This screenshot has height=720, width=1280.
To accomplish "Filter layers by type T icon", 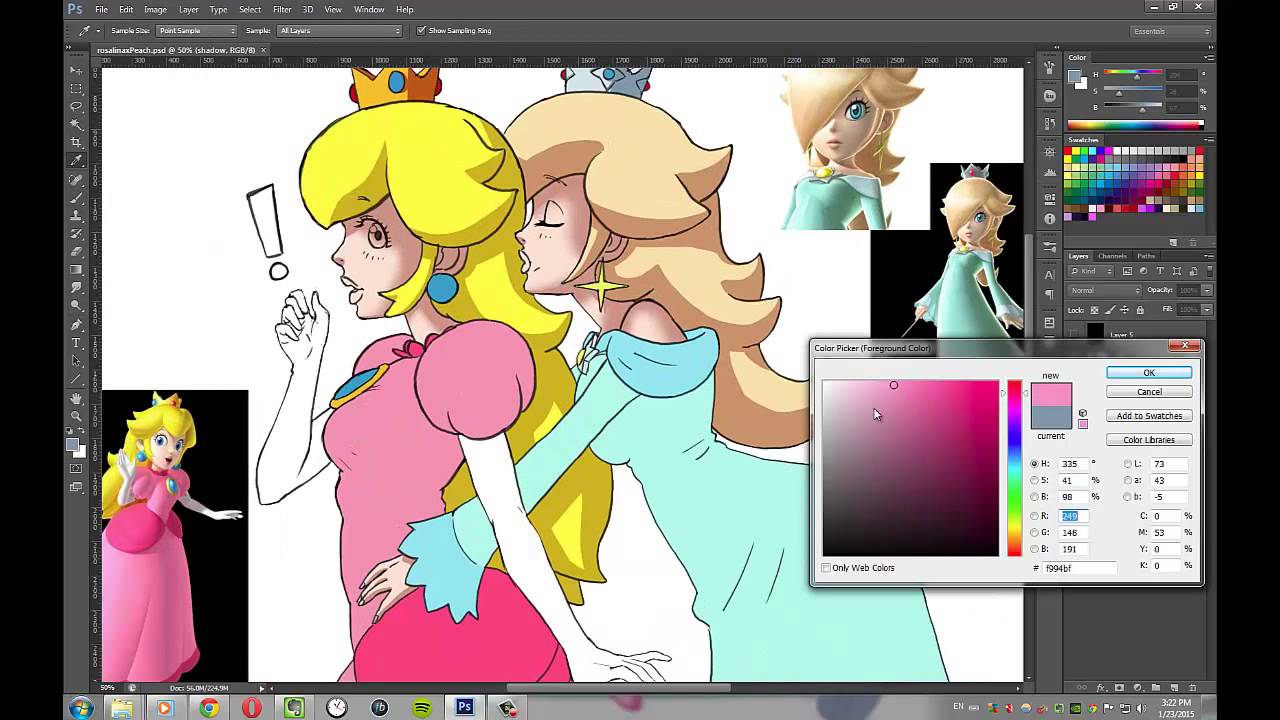I will click(x=1160, y=271).
